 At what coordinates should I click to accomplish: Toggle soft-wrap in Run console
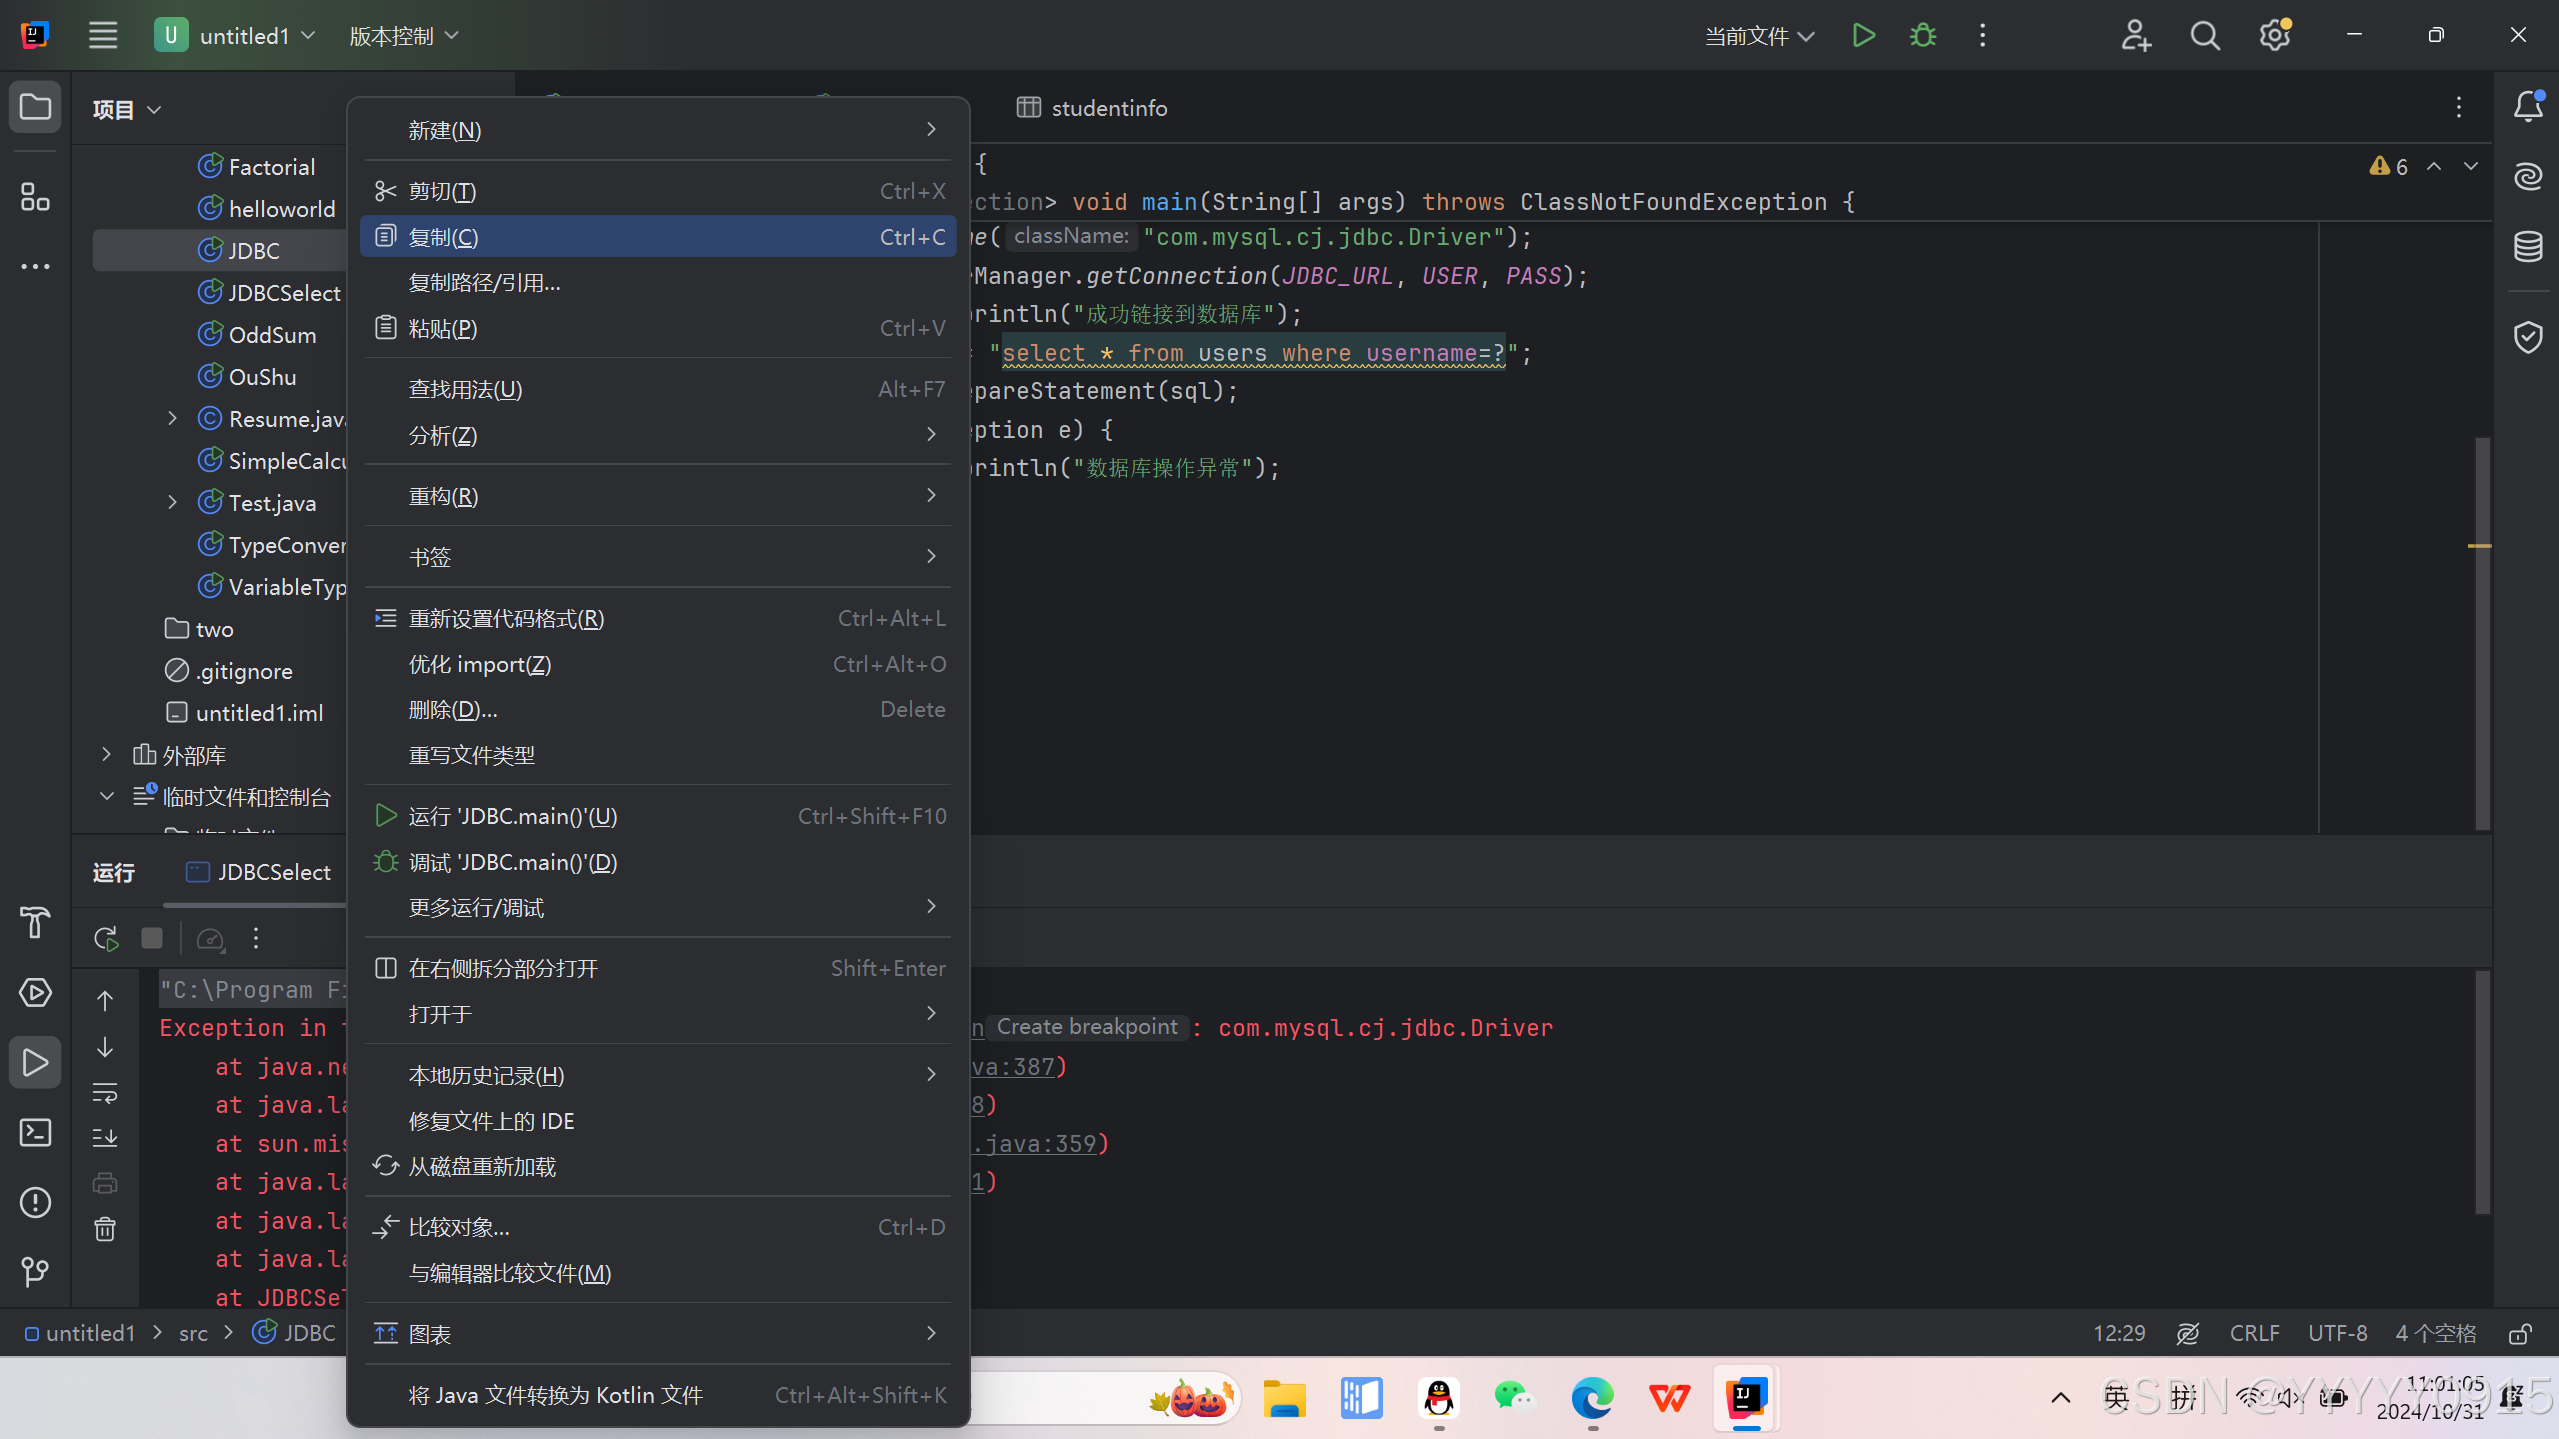(105, 1092)
